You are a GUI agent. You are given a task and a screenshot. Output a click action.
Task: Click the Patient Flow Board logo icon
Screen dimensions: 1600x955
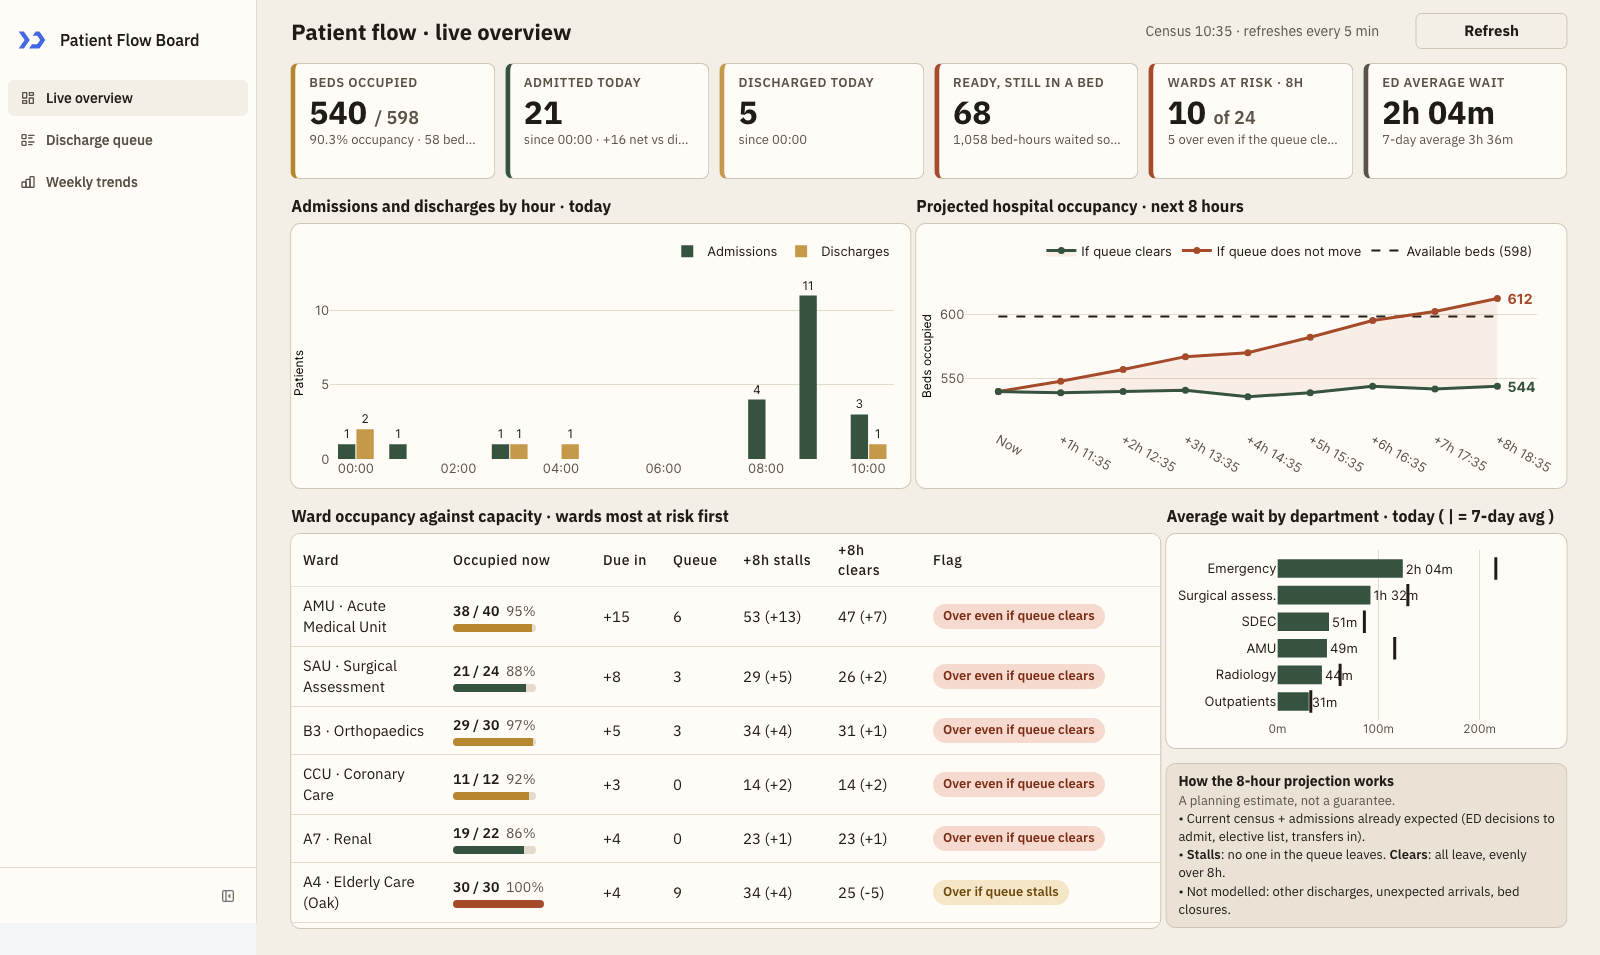click(x=32, y=40)
